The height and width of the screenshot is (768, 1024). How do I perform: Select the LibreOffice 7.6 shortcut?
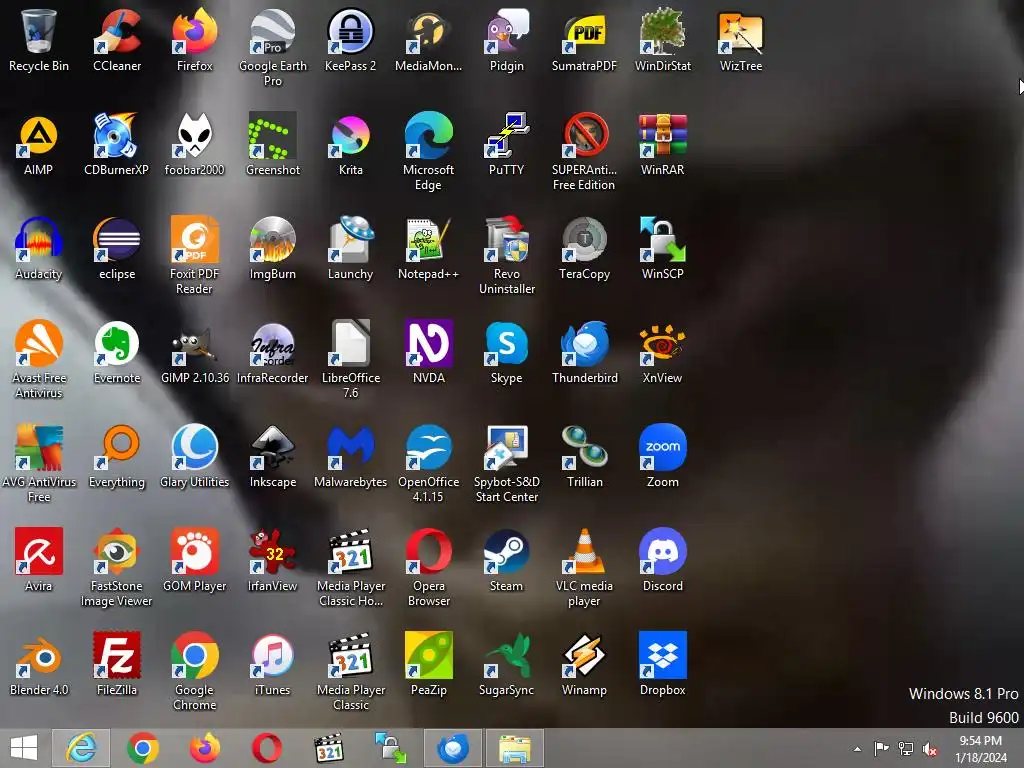point(351,359)
